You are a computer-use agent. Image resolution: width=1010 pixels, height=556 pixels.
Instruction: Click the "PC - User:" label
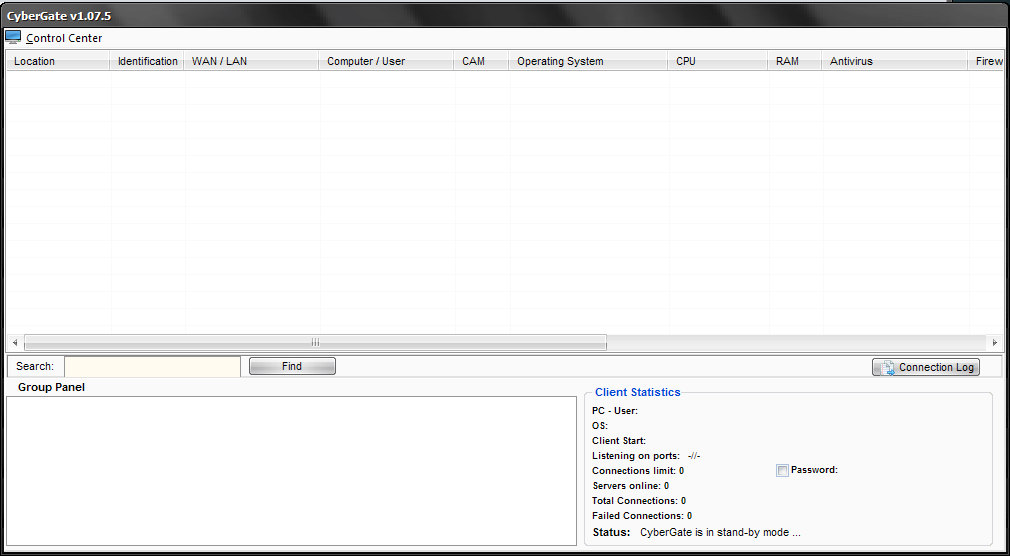[x=615, y=411]
